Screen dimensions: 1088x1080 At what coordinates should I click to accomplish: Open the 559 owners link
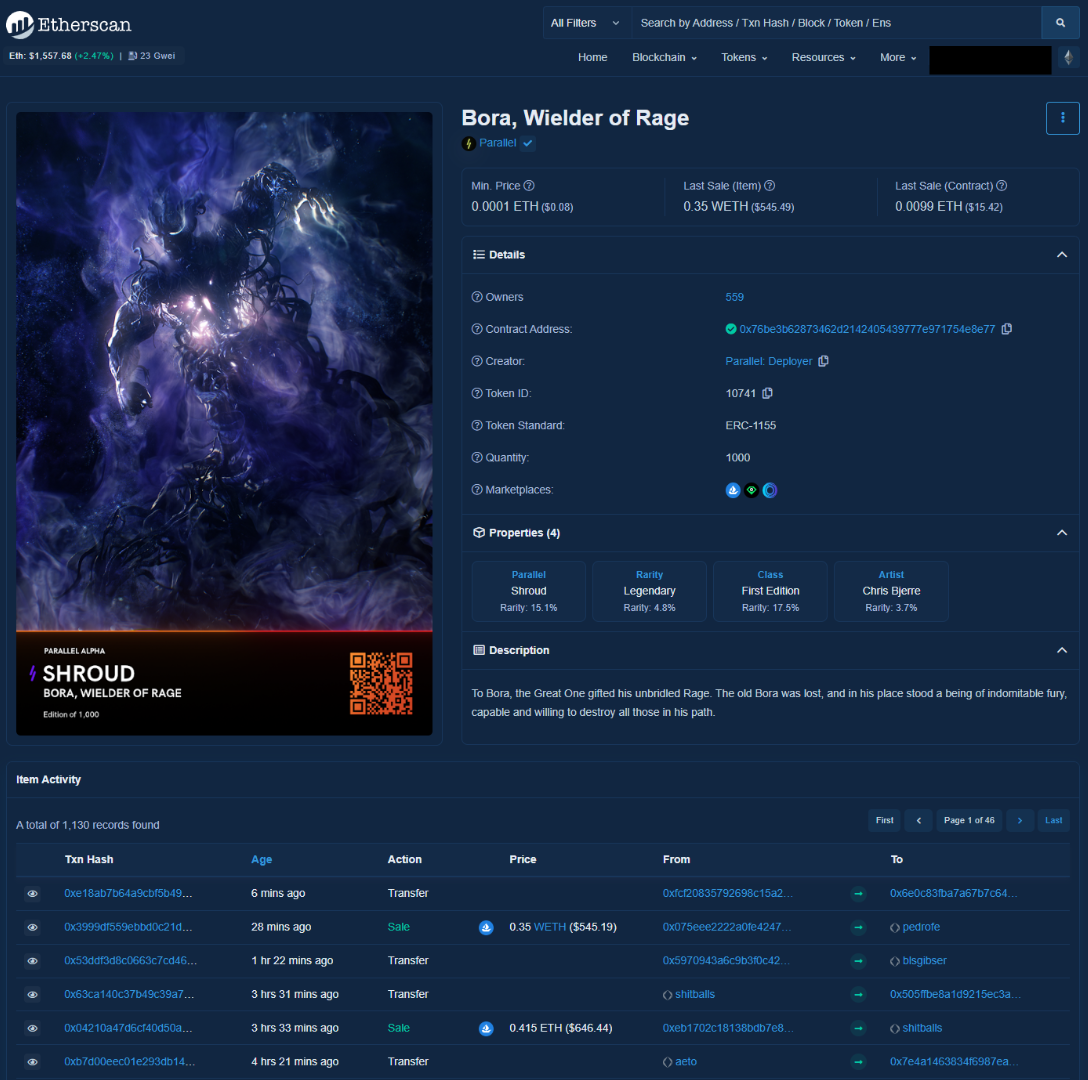coord(734,297)
